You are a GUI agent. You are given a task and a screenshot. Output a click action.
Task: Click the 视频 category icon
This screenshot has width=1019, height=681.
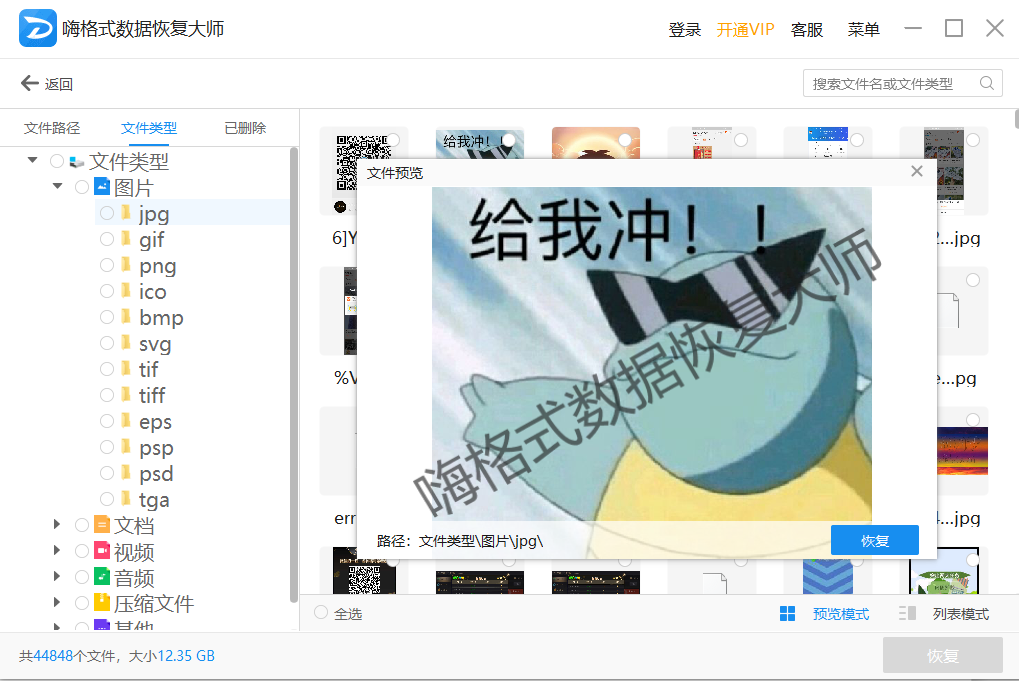coord(102,550)
